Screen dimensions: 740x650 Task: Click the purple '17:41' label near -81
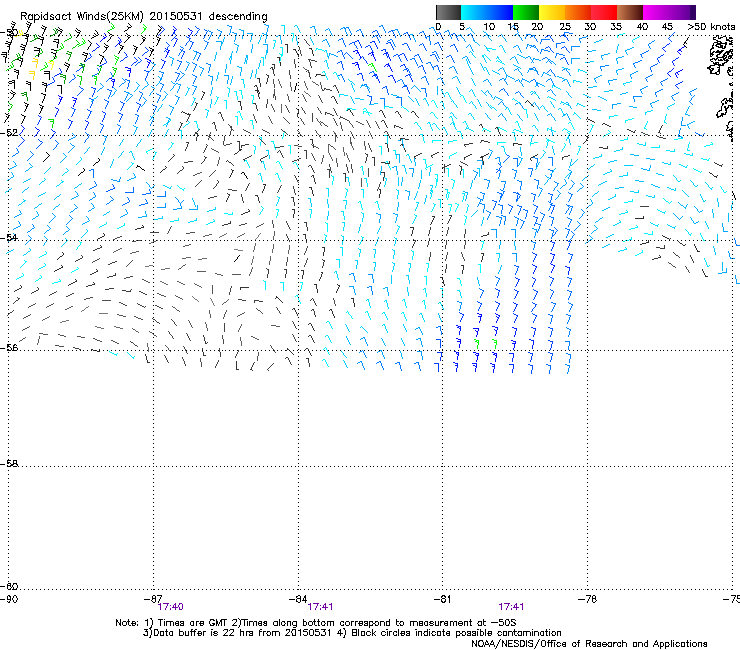click(511, 607)
